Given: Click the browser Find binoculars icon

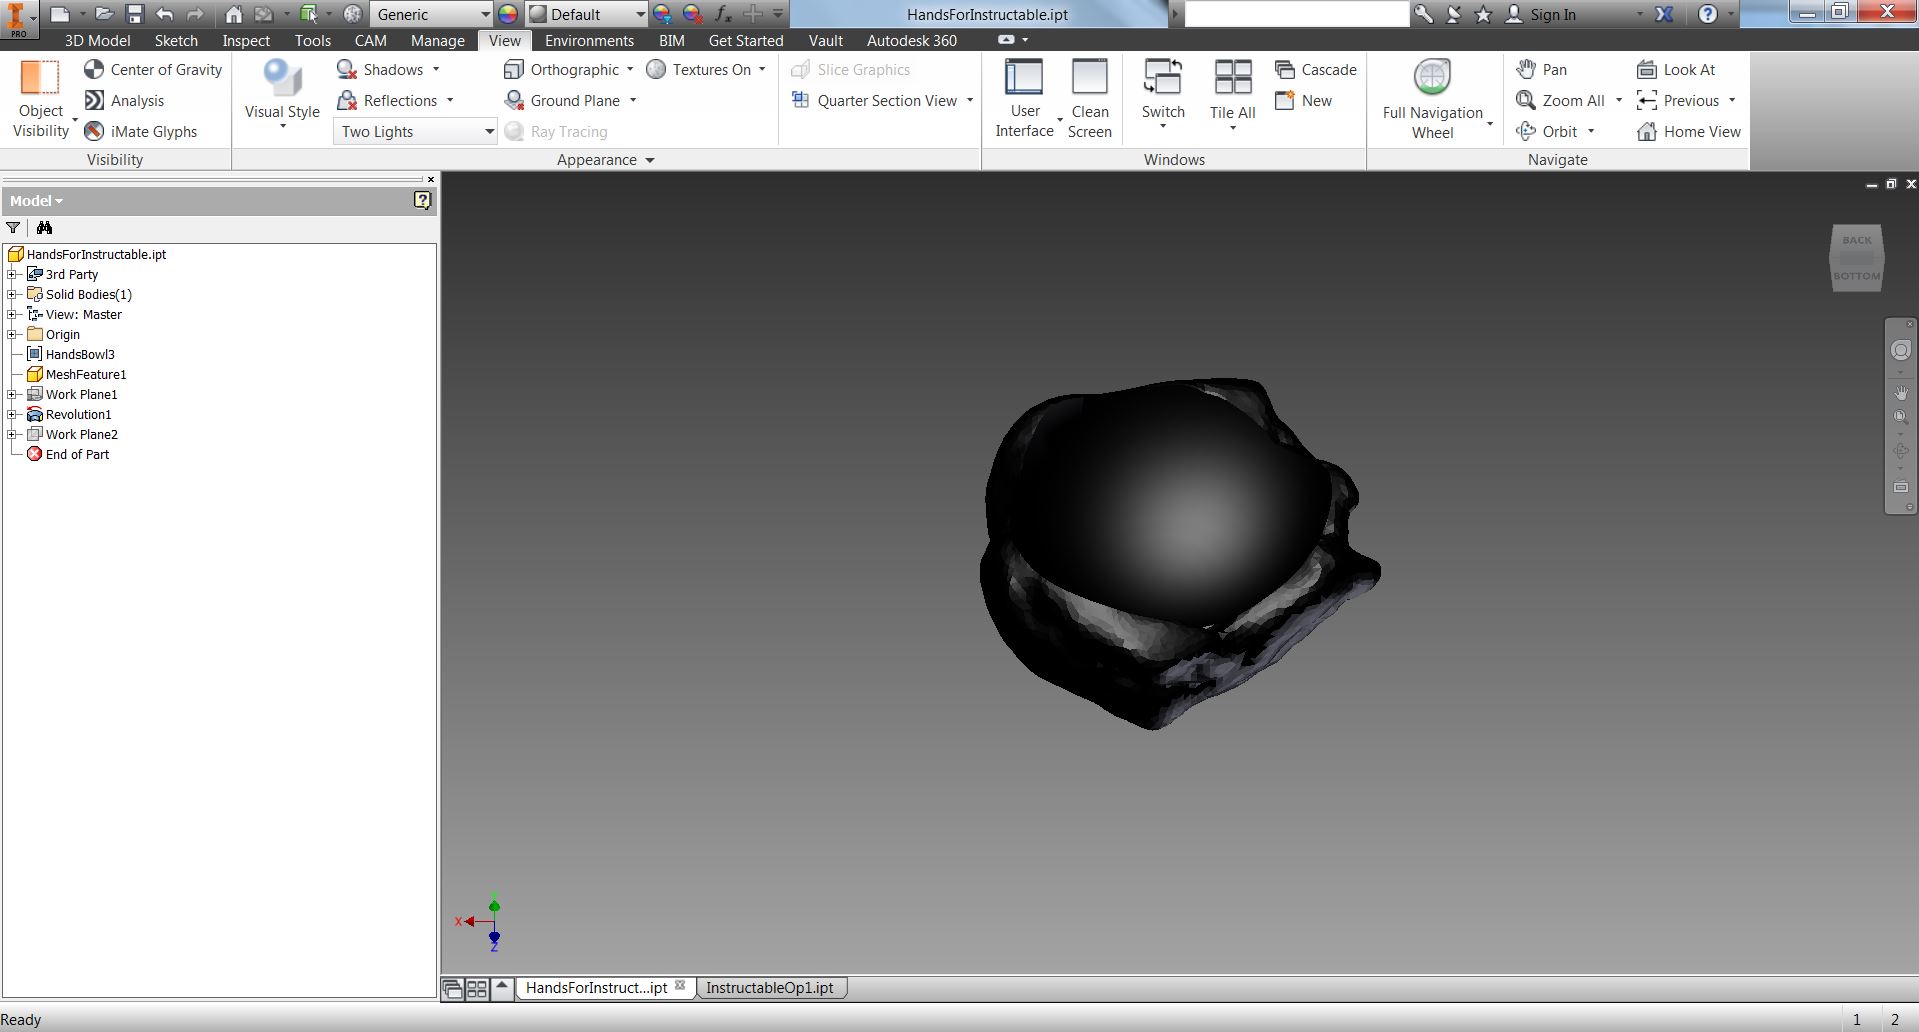Looking at the screenshot, I should coord(44,228).
